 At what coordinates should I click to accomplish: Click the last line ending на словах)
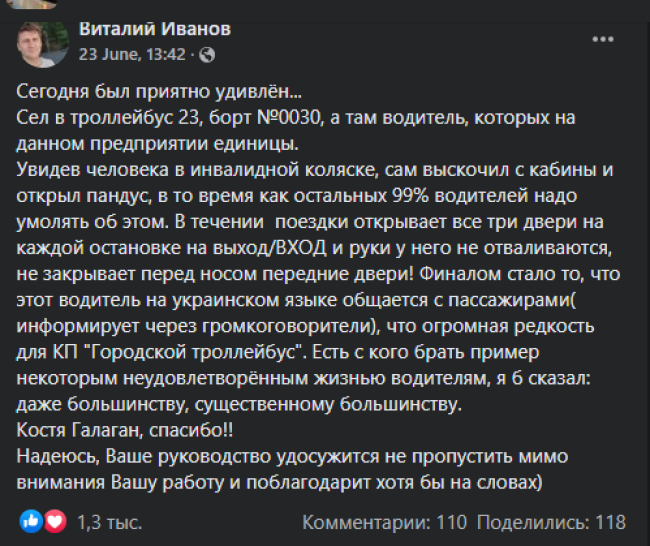point(279,483)
